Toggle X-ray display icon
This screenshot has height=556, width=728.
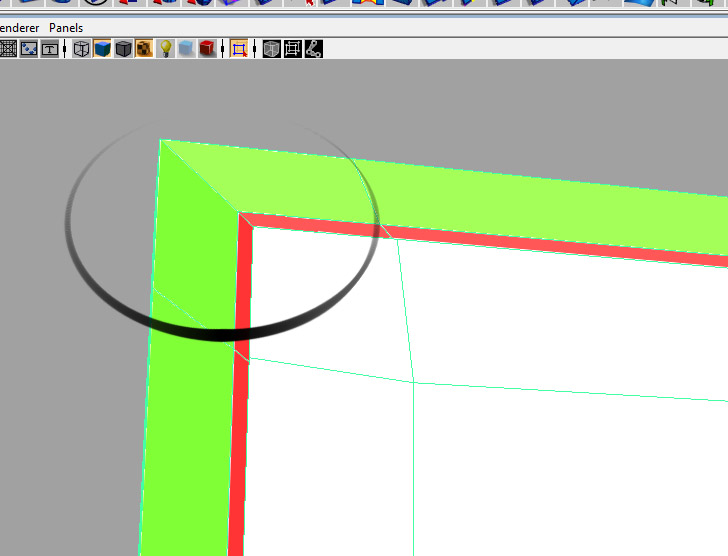tap(272, 49)
